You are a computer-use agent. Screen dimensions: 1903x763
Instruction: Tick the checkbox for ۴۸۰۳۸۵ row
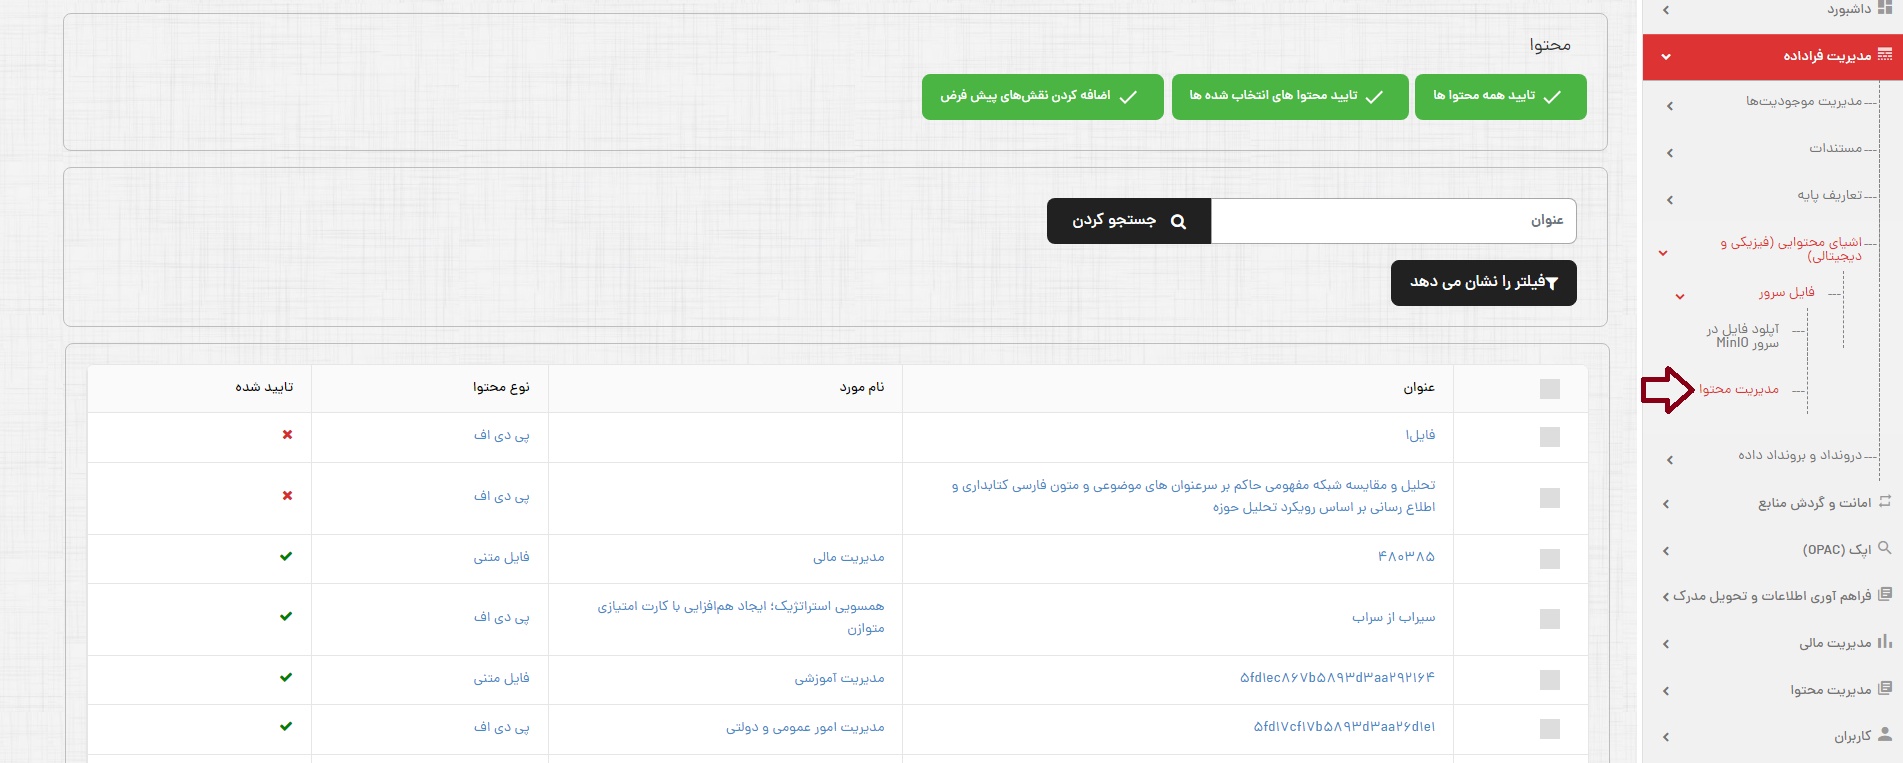(1550, 559)
